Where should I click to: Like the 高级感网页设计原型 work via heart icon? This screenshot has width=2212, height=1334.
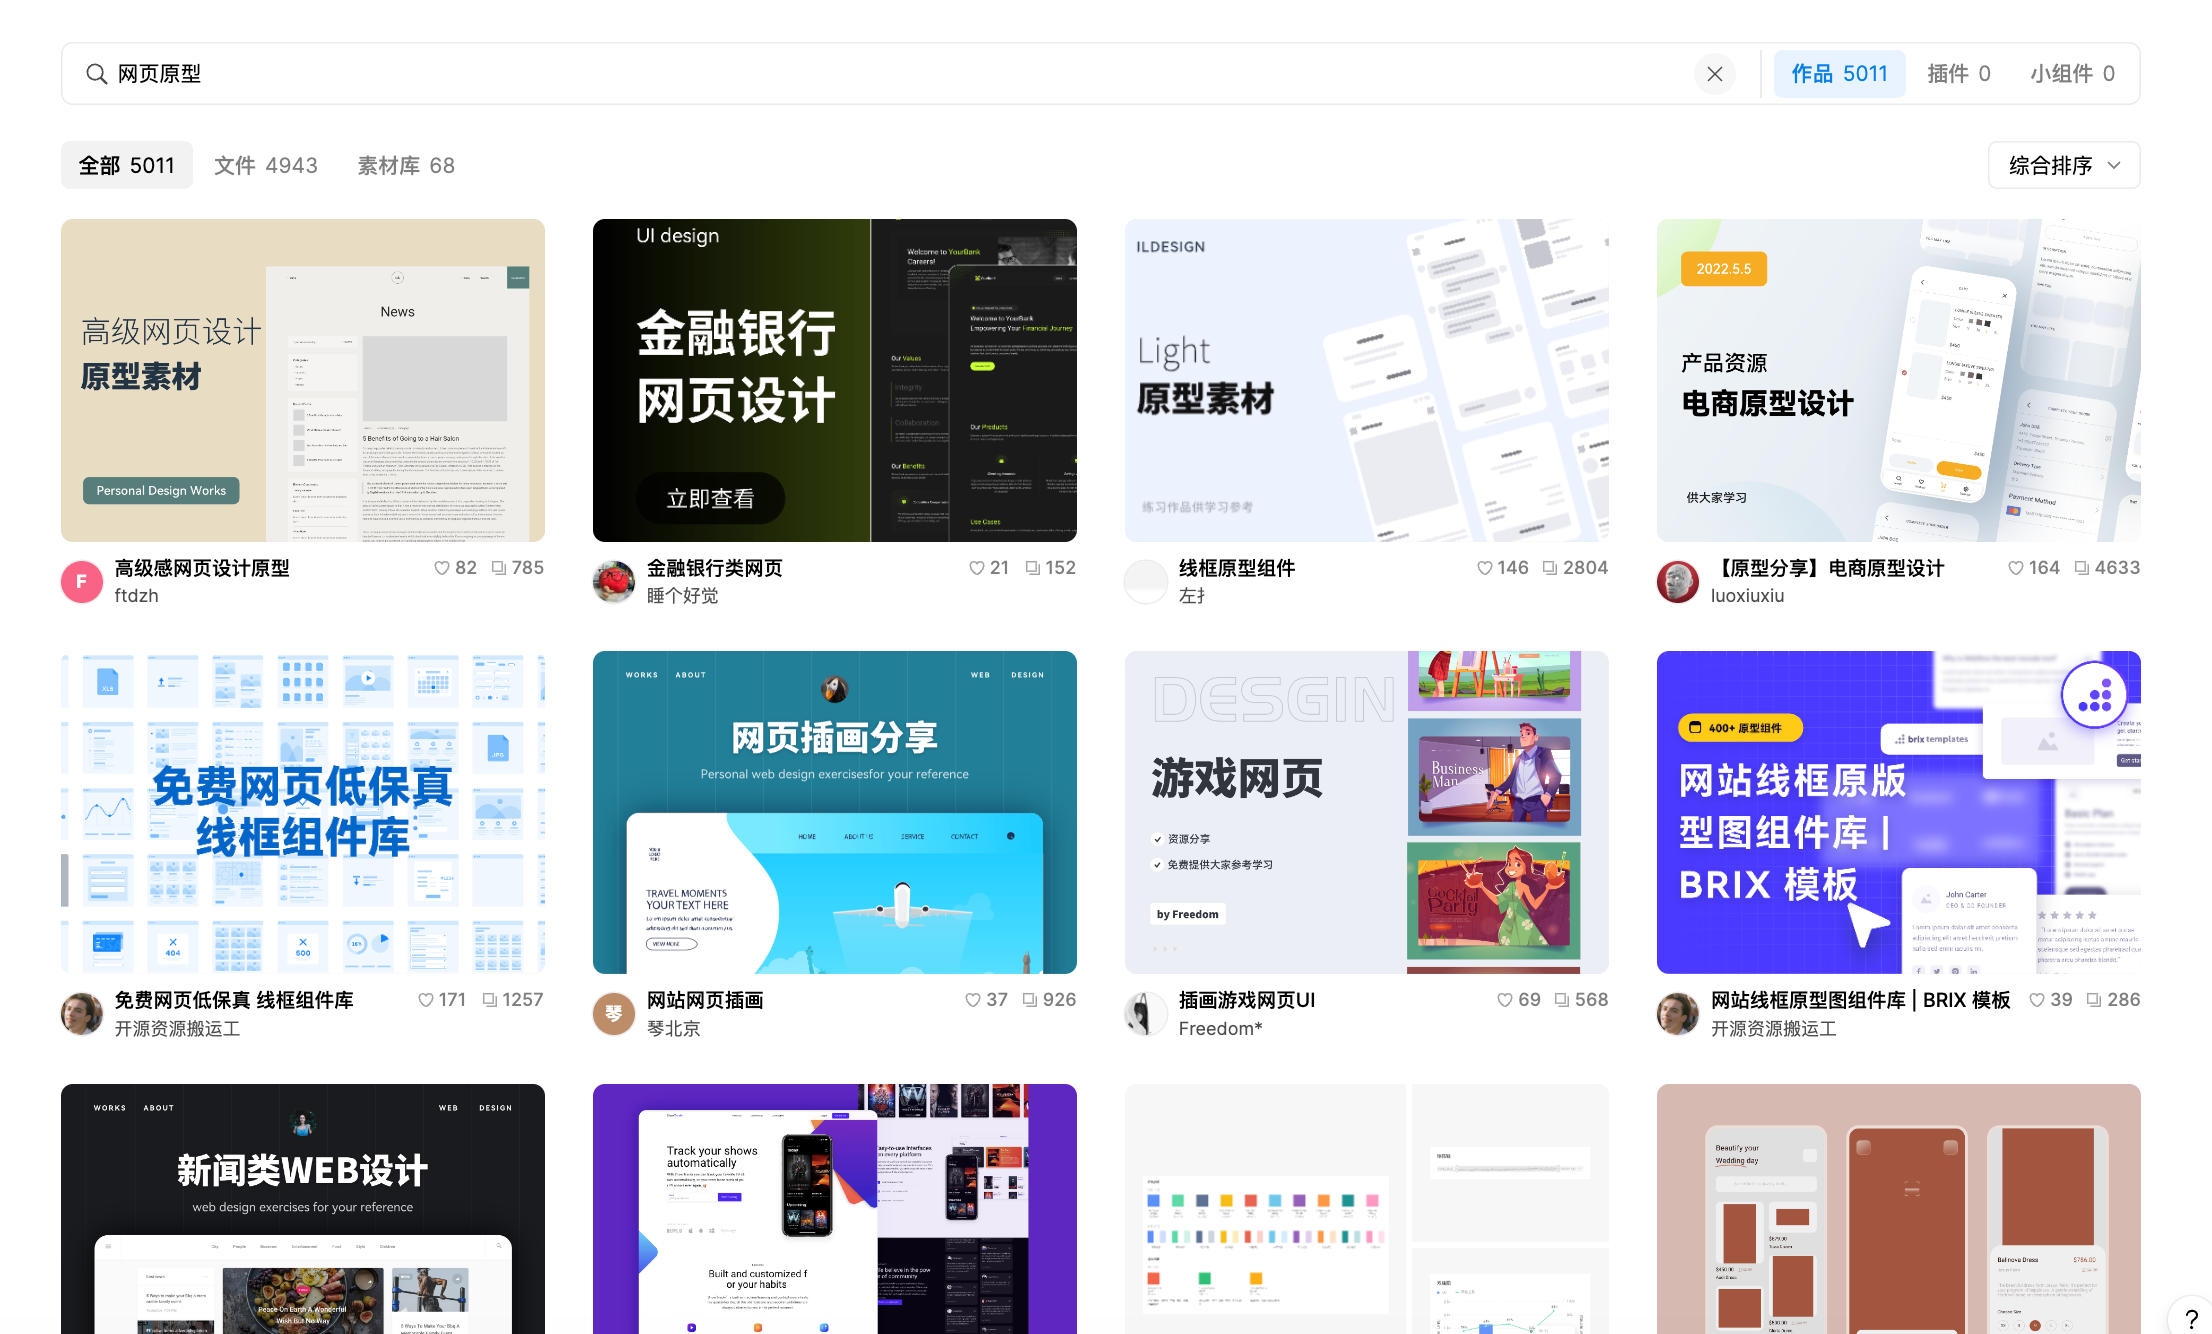(440, 567)
